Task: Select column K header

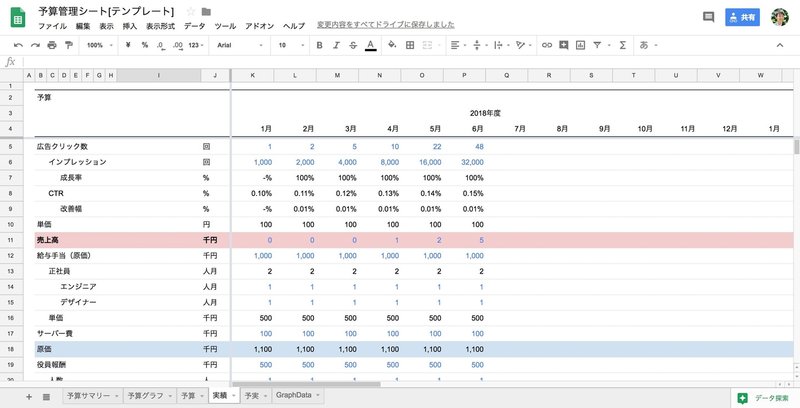Action: (x=252, y=75)
